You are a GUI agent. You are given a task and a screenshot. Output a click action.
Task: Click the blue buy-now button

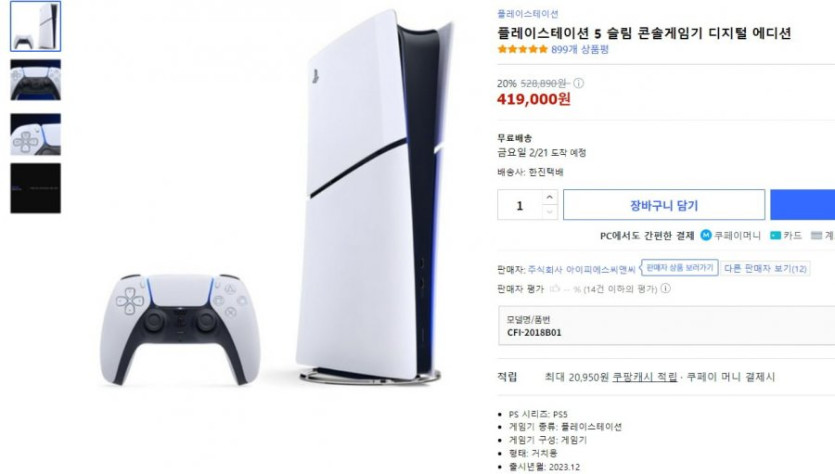point(803,205)
